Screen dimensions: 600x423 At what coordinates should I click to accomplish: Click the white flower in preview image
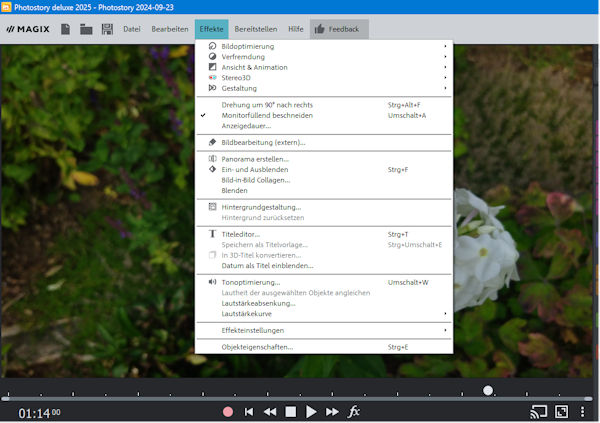click(x=484, y=249)
